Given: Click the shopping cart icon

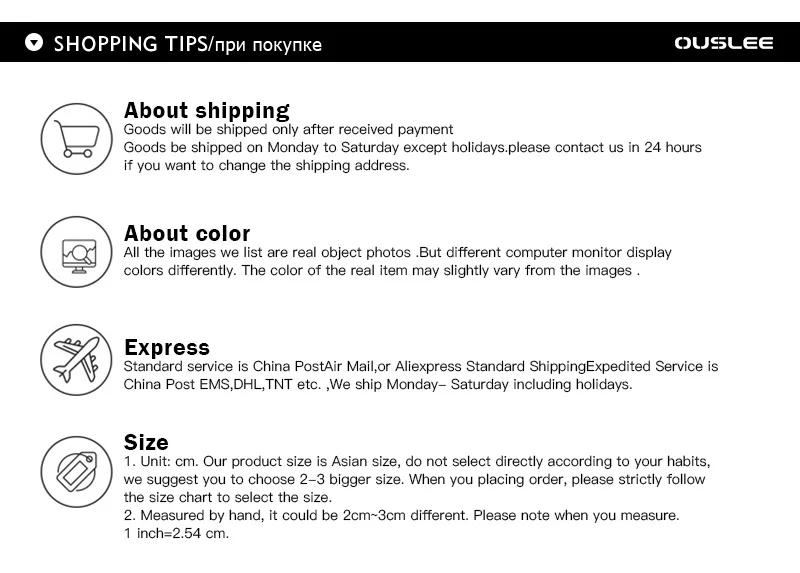Looking at the screenshot, I should point(77,139).
